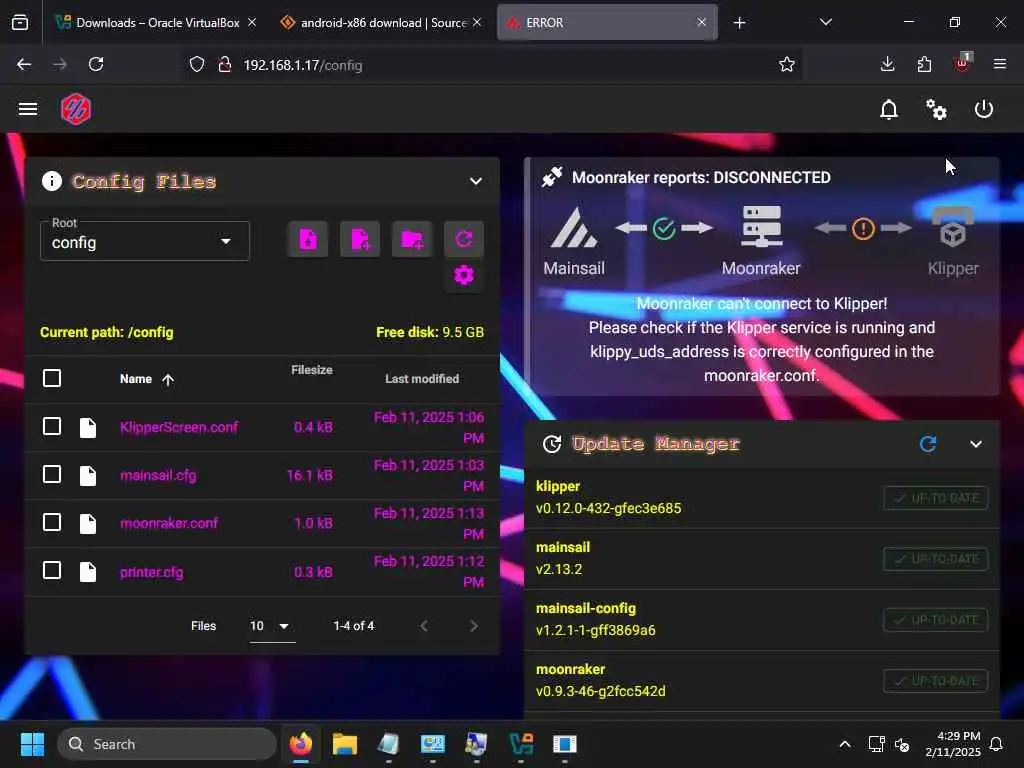The width and height of the screenshot is (1024, 768).
Task: Open the Firefox application menu
Action: [999, 64]
